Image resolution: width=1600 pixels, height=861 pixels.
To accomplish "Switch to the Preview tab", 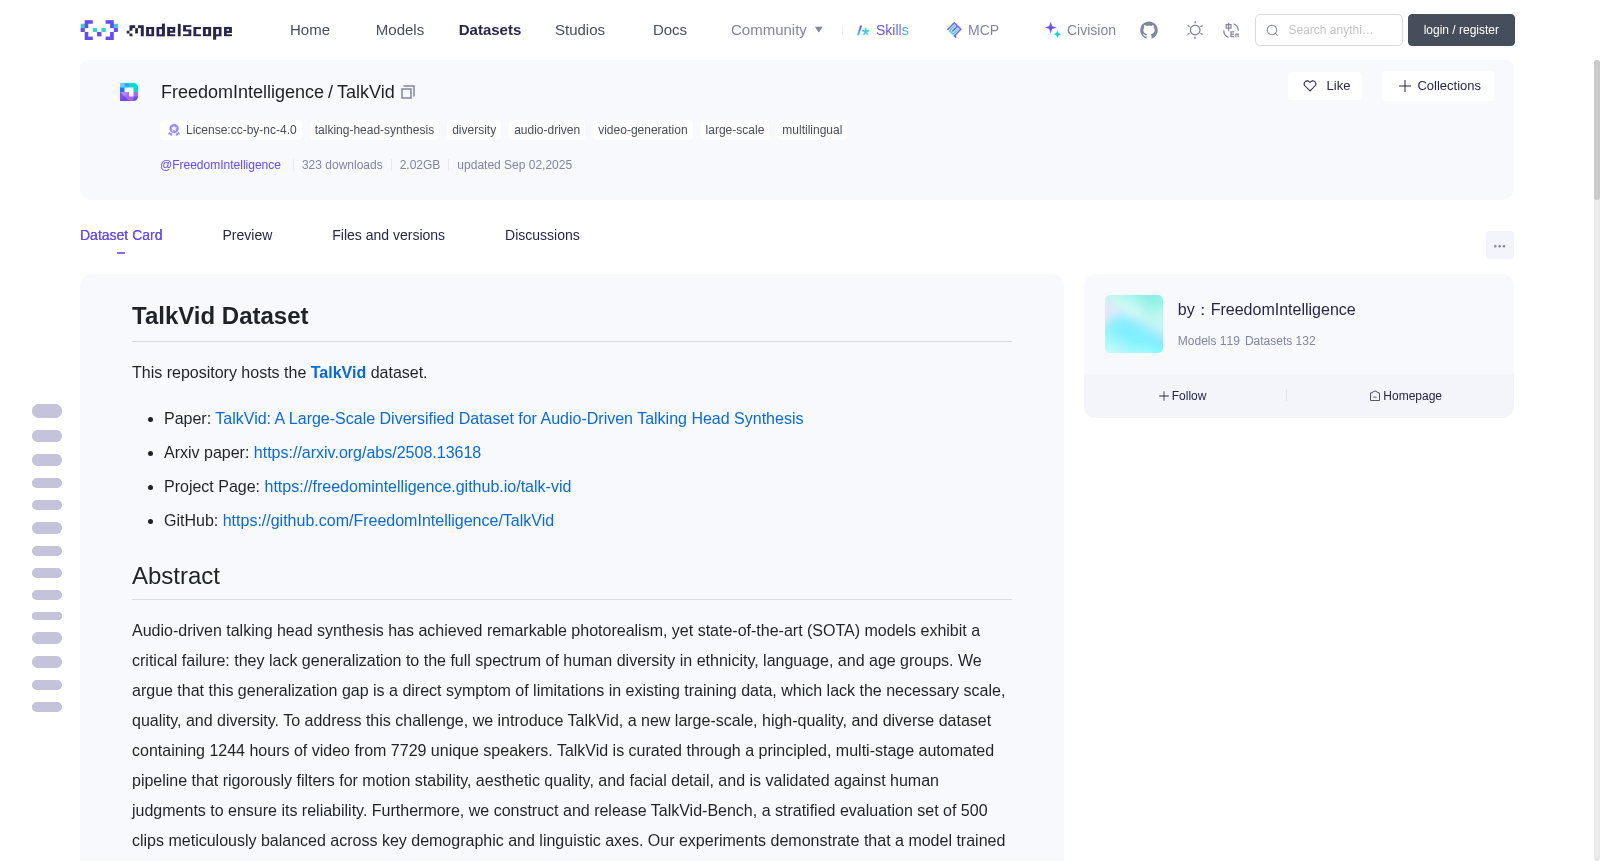I will (247, 235).
